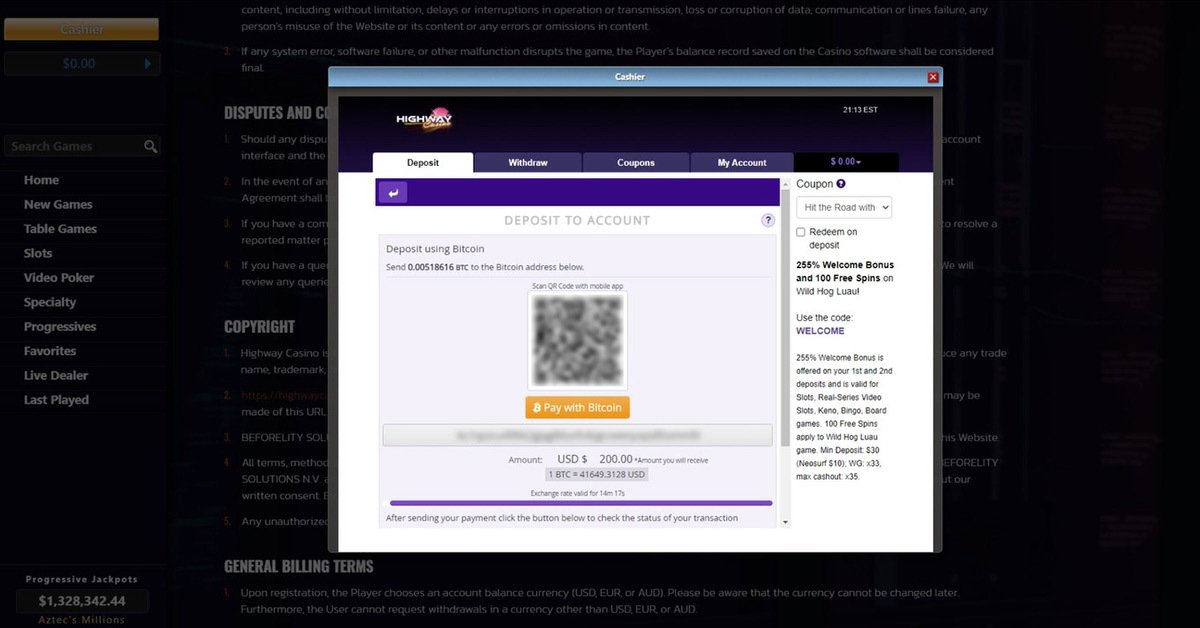Click the arrow beside the $0.00 sidebar balance
This screenshot has width=1200, height=628.
[x=148, y=63]
